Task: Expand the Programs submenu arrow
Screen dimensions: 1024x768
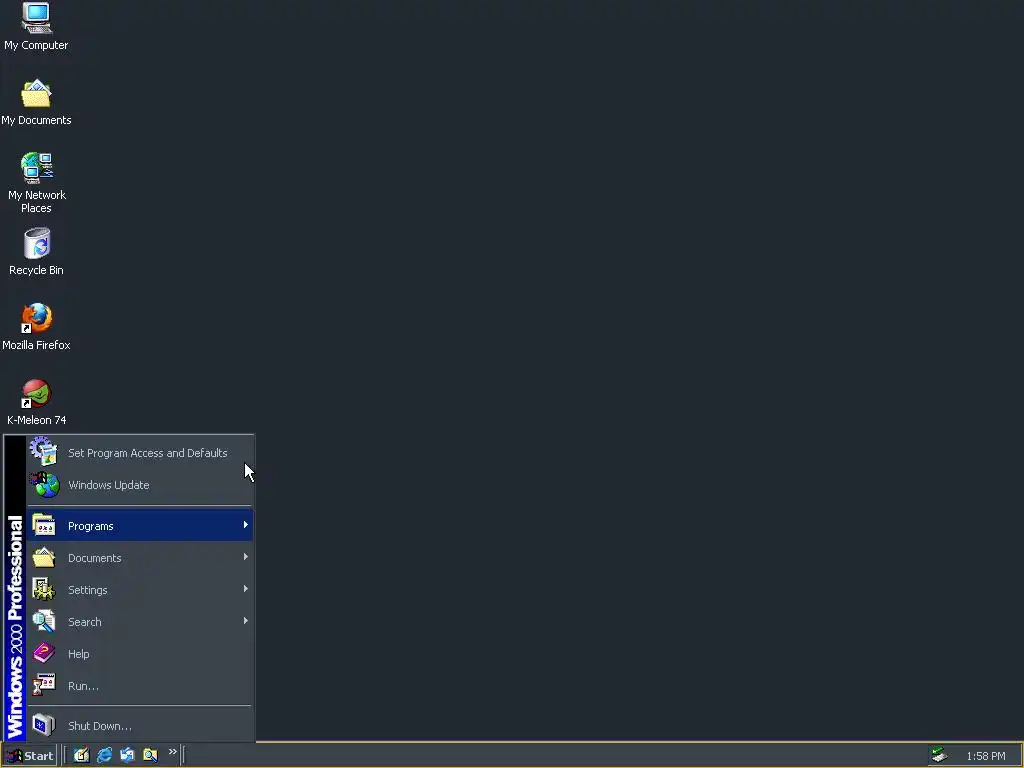Action: click(x=246, y=525)
